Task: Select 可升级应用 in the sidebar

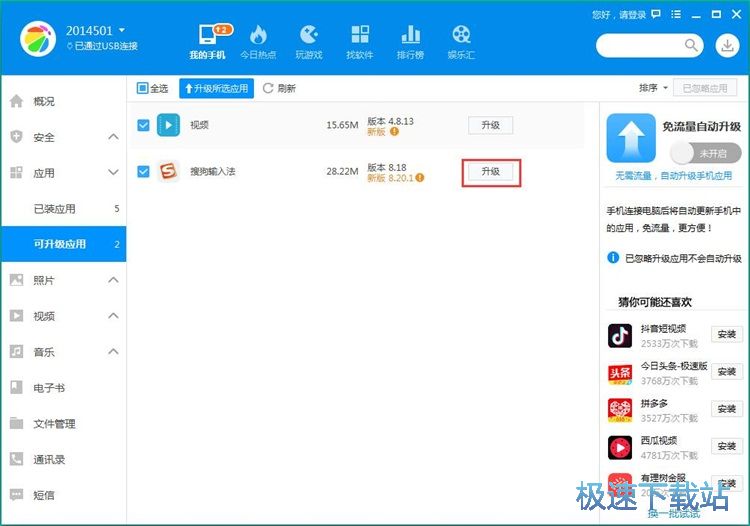Action: 63,244
